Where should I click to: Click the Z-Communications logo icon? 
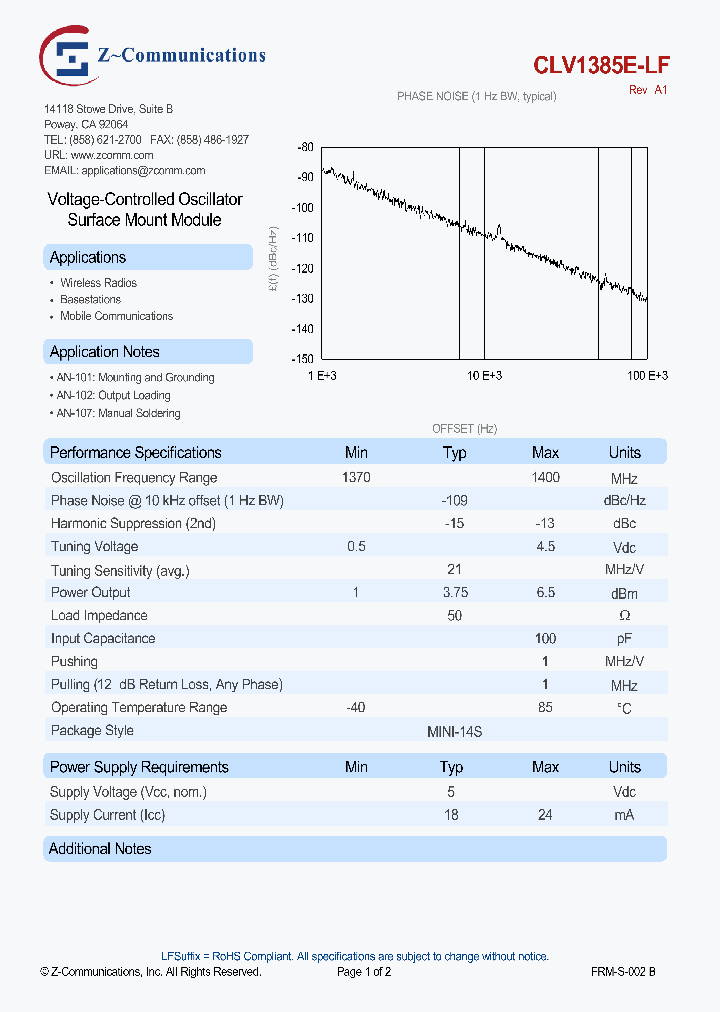[68, 57]
